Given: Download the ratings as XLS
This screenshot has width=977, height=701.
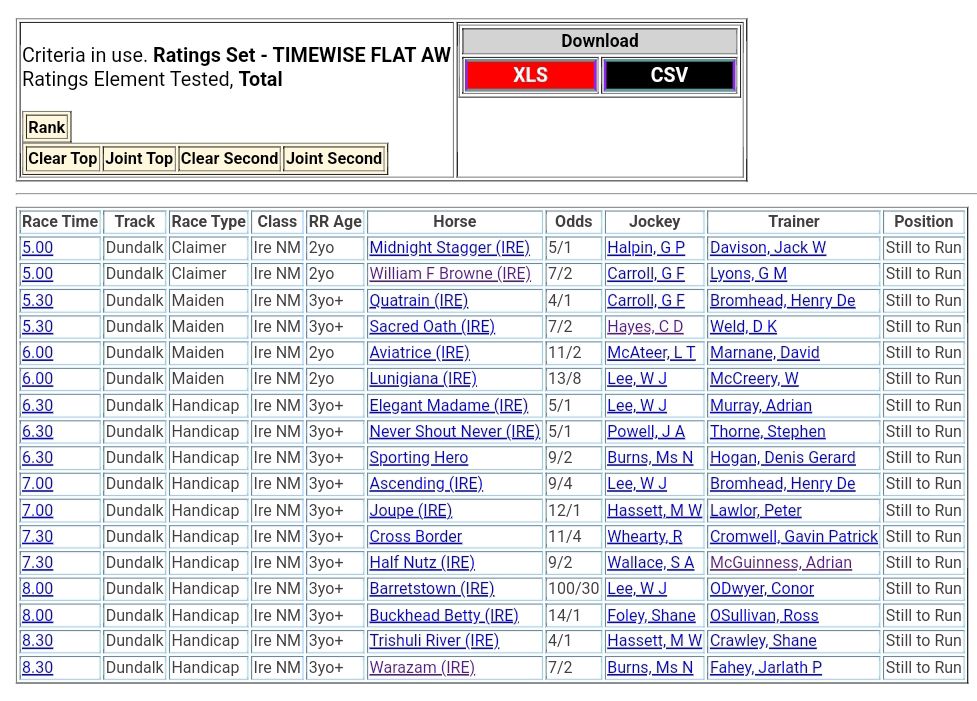Looking at the screenshot, I should point(530,76).
